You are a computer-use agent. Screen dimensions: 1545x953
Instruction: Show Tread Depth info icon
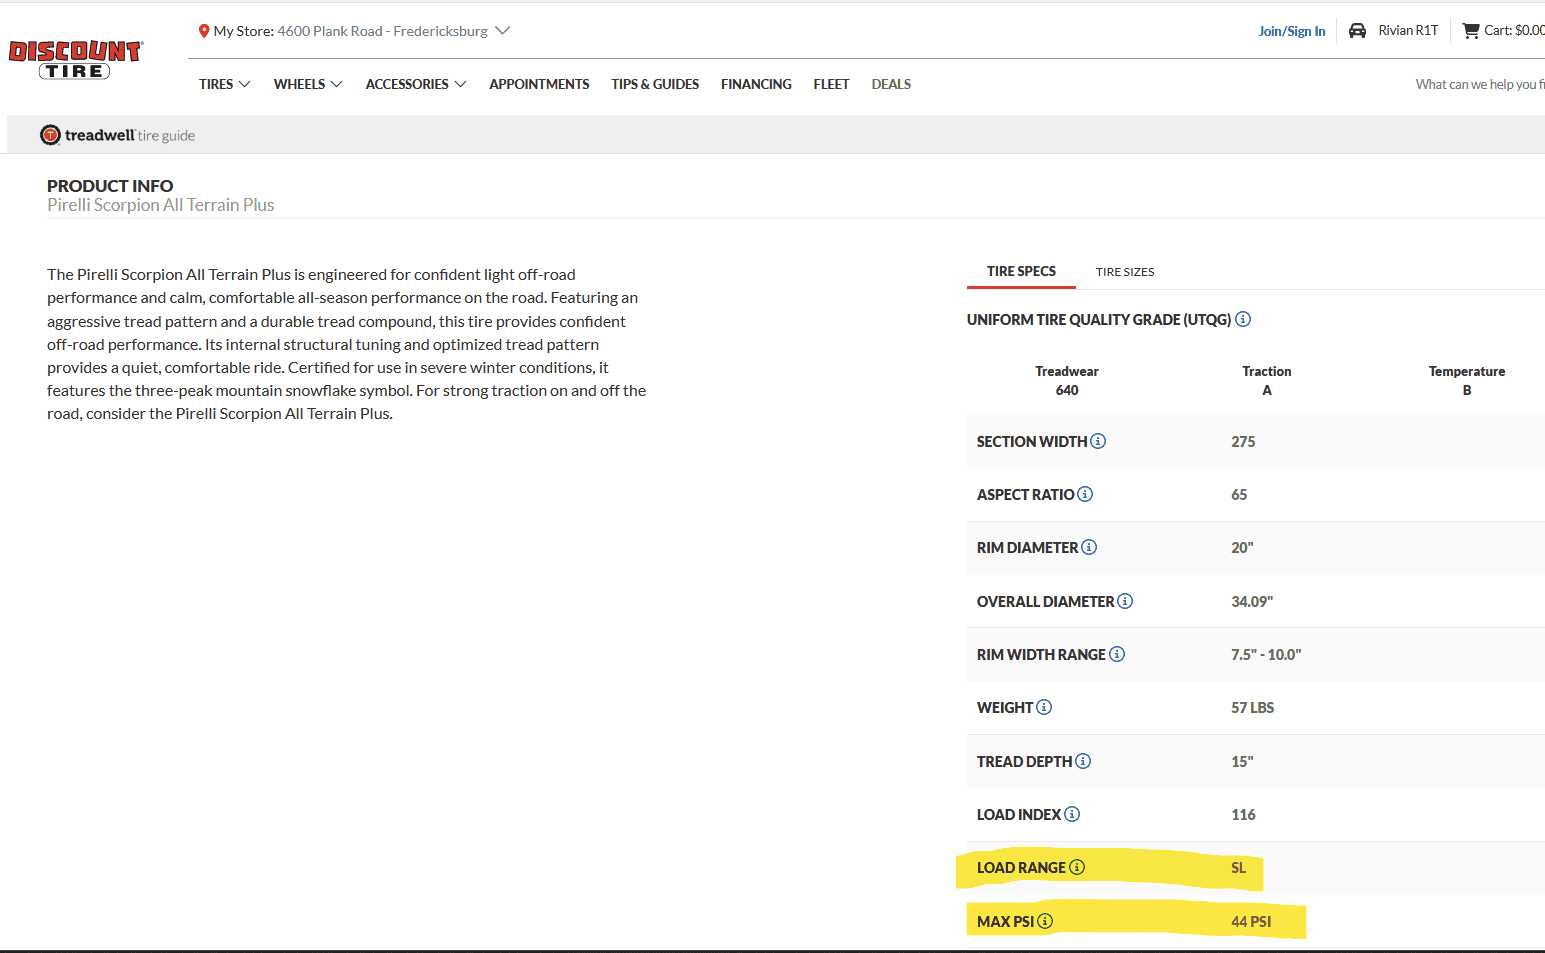tap(1083, 761)
